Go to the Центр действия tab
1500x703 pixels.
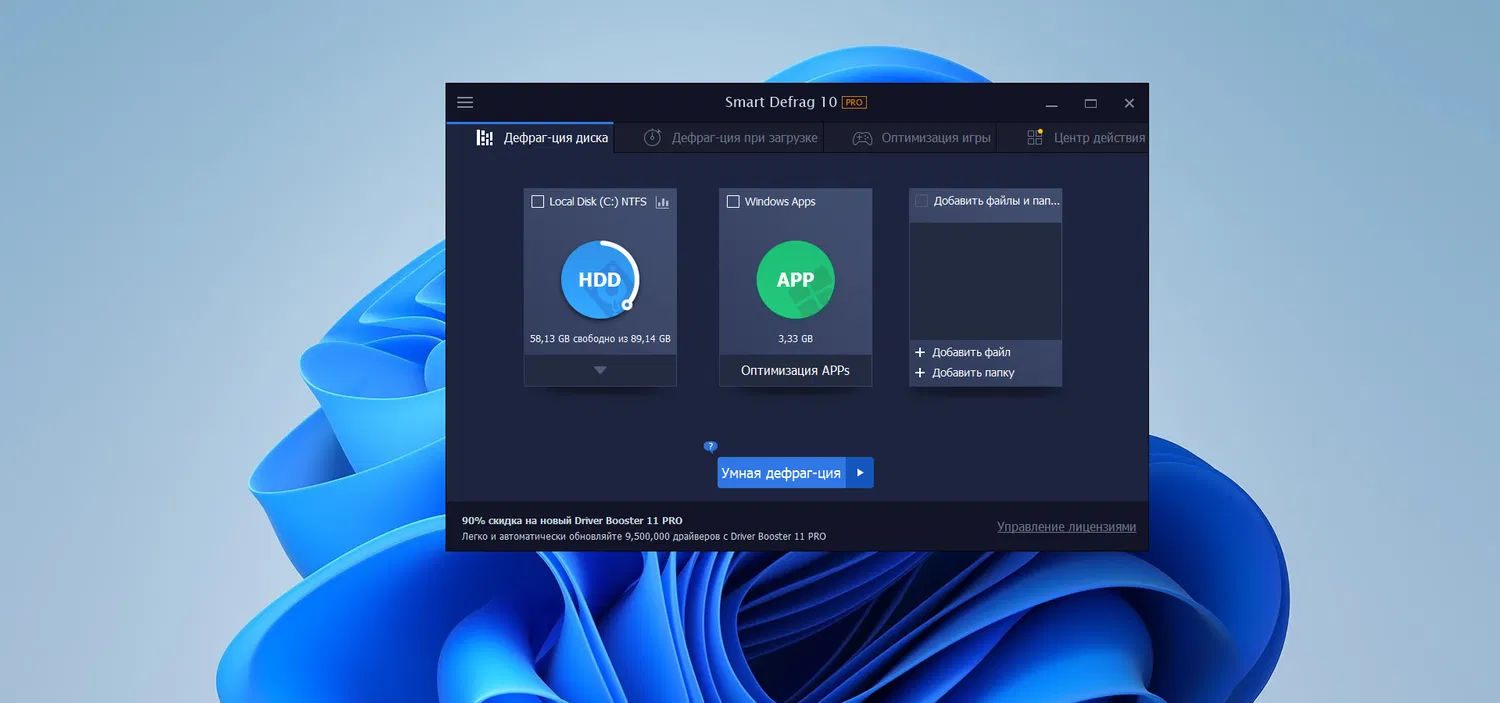point(1086,138)
